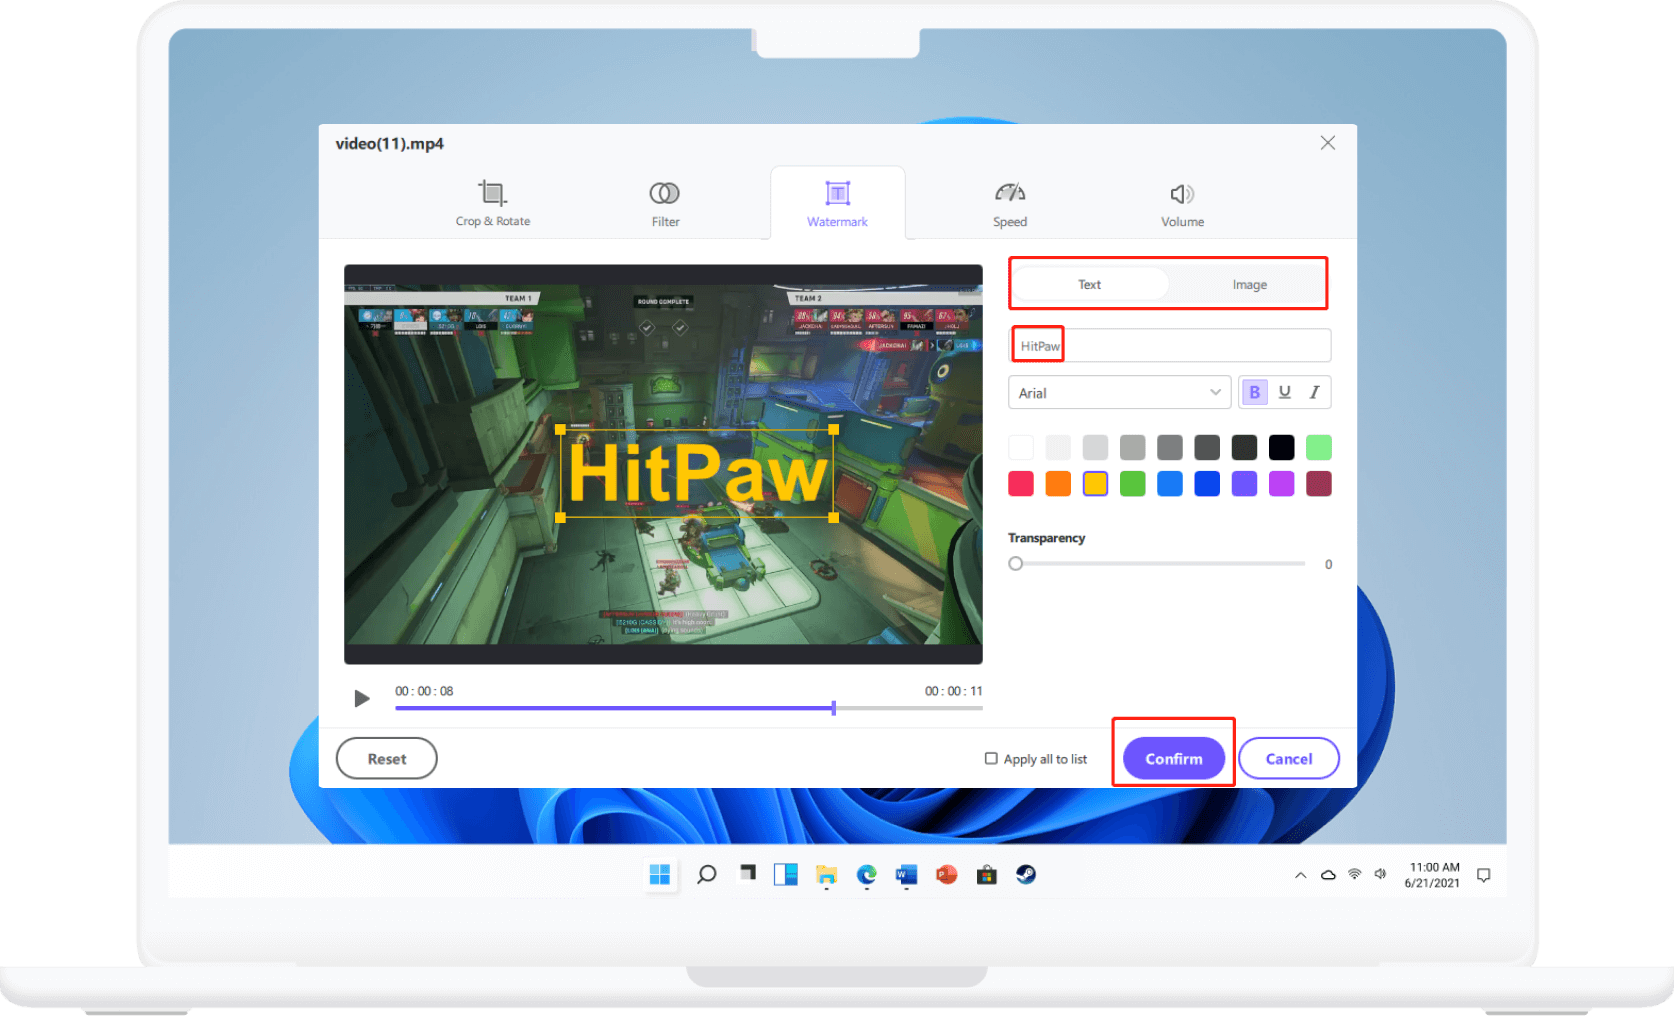Open Widgets from the taskbar
Screen dimensions: 1674x1016
(x=786, y=875)
